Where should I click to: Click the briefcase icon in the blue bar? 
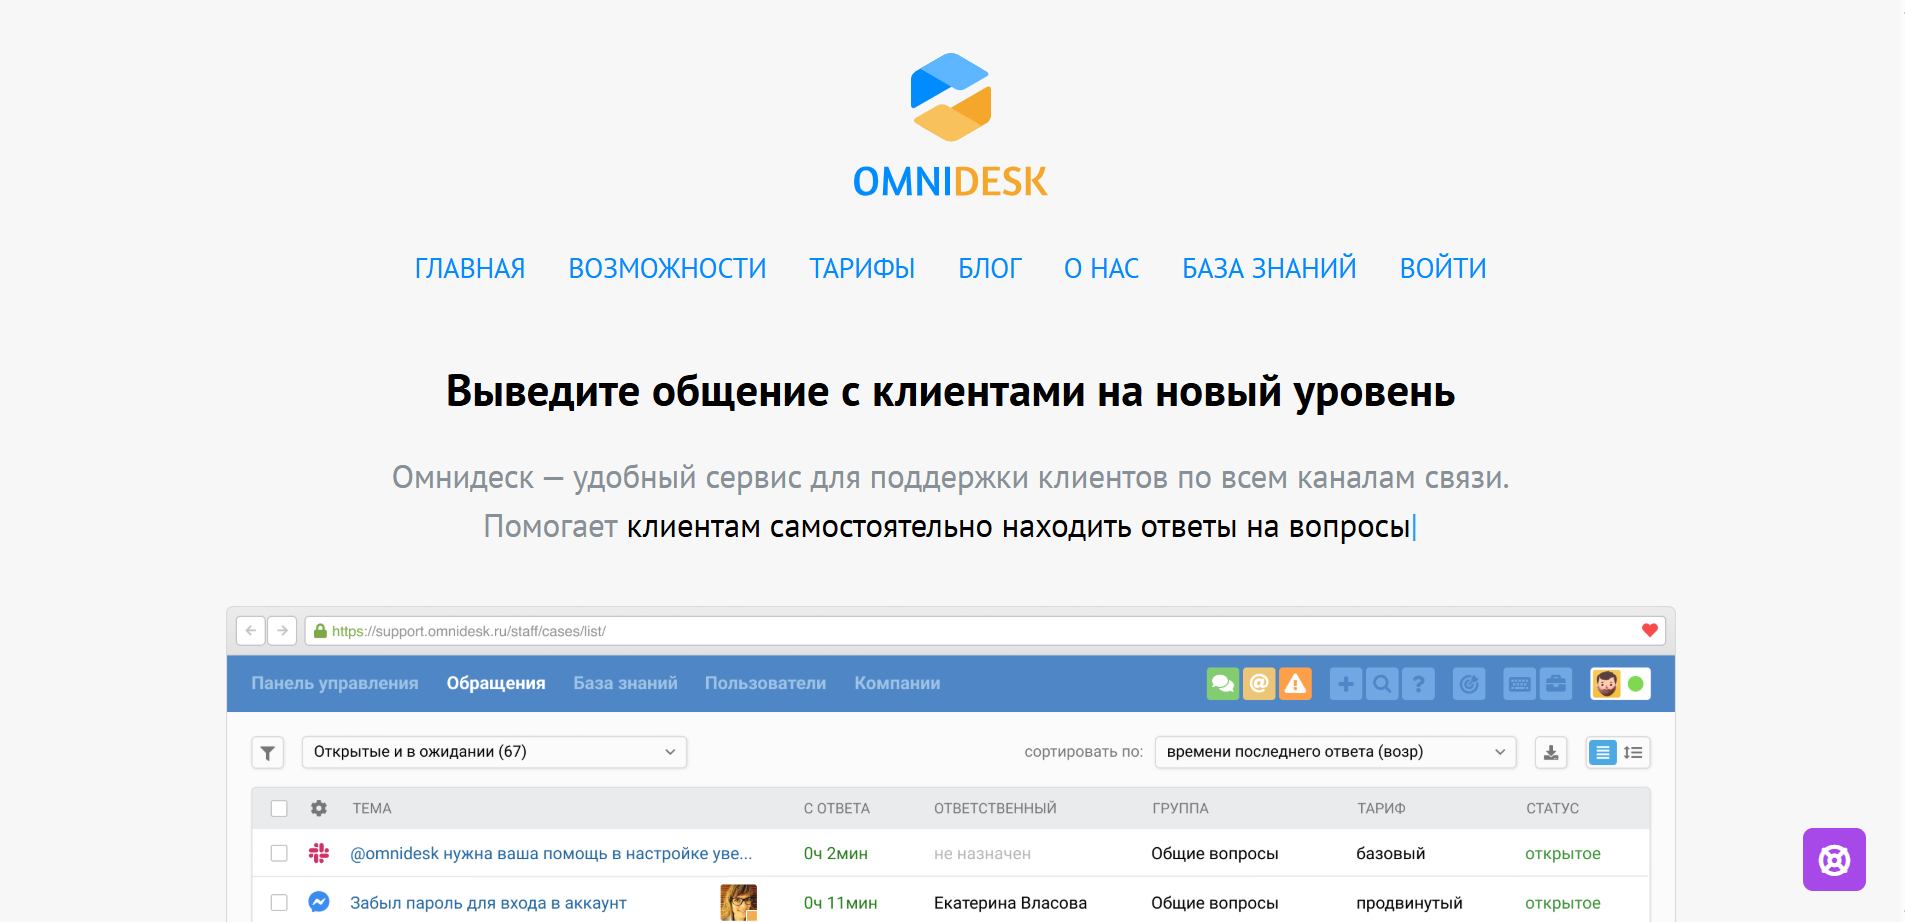(x=1555, y=684)
